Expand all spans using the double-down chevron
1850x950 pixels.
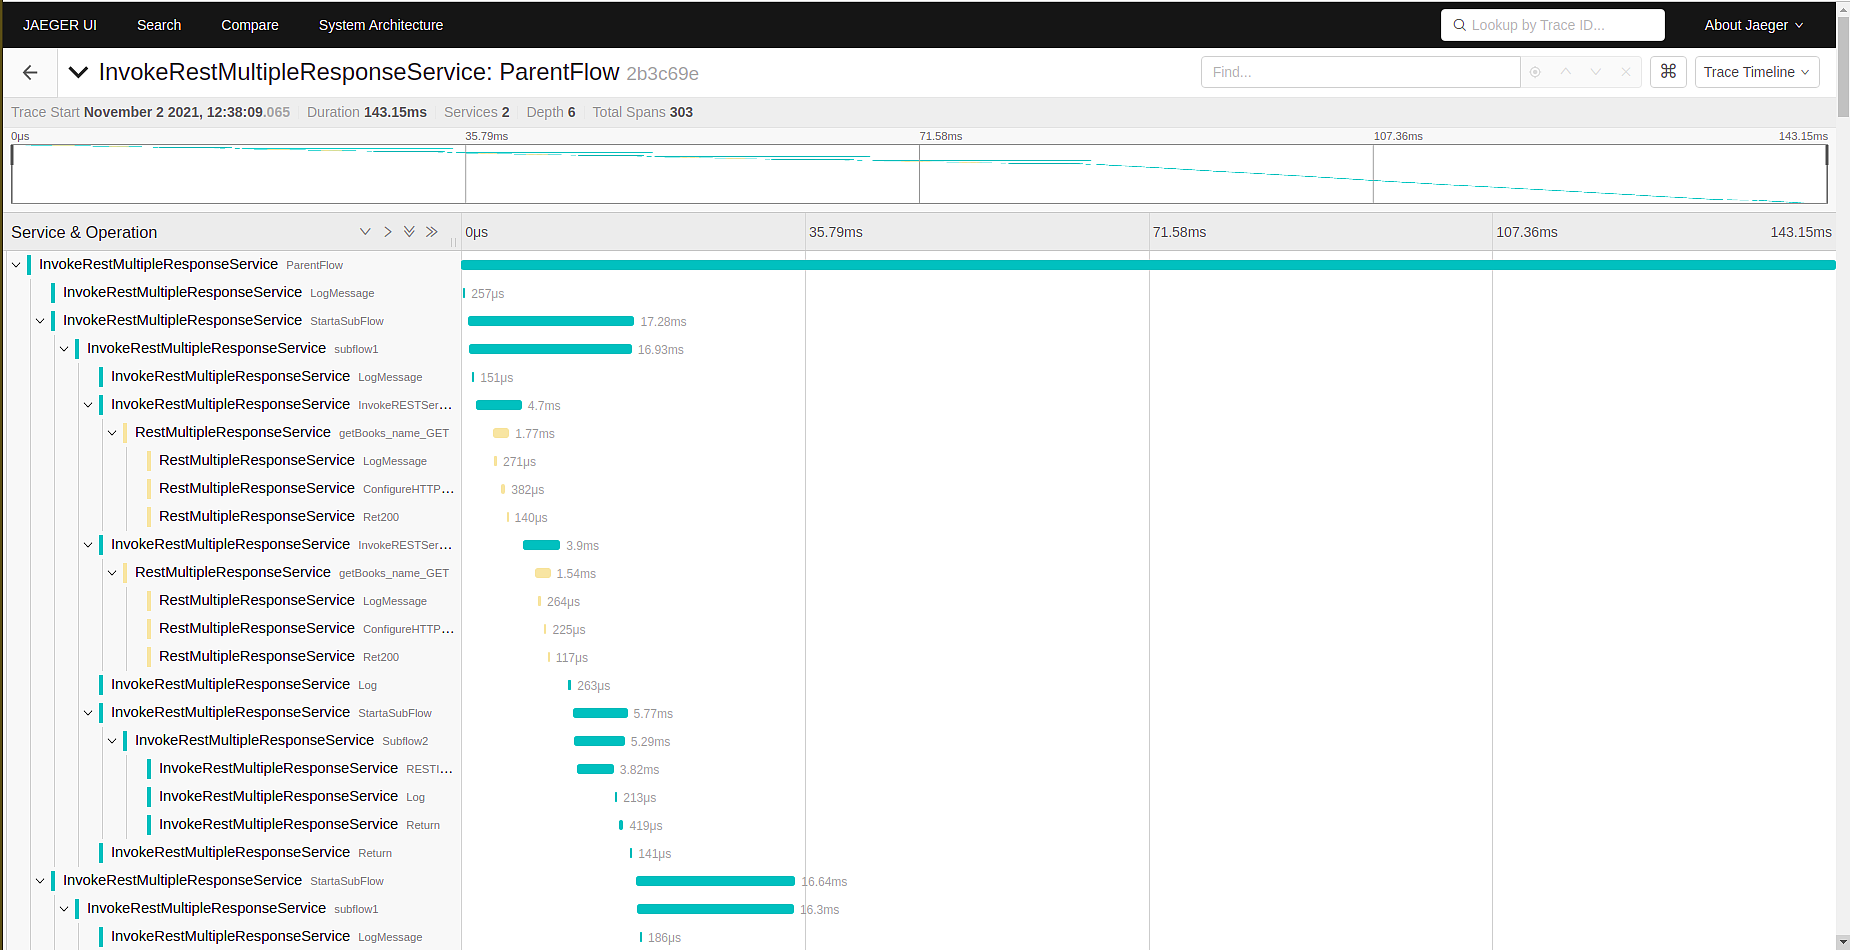[x=409, y=232]
